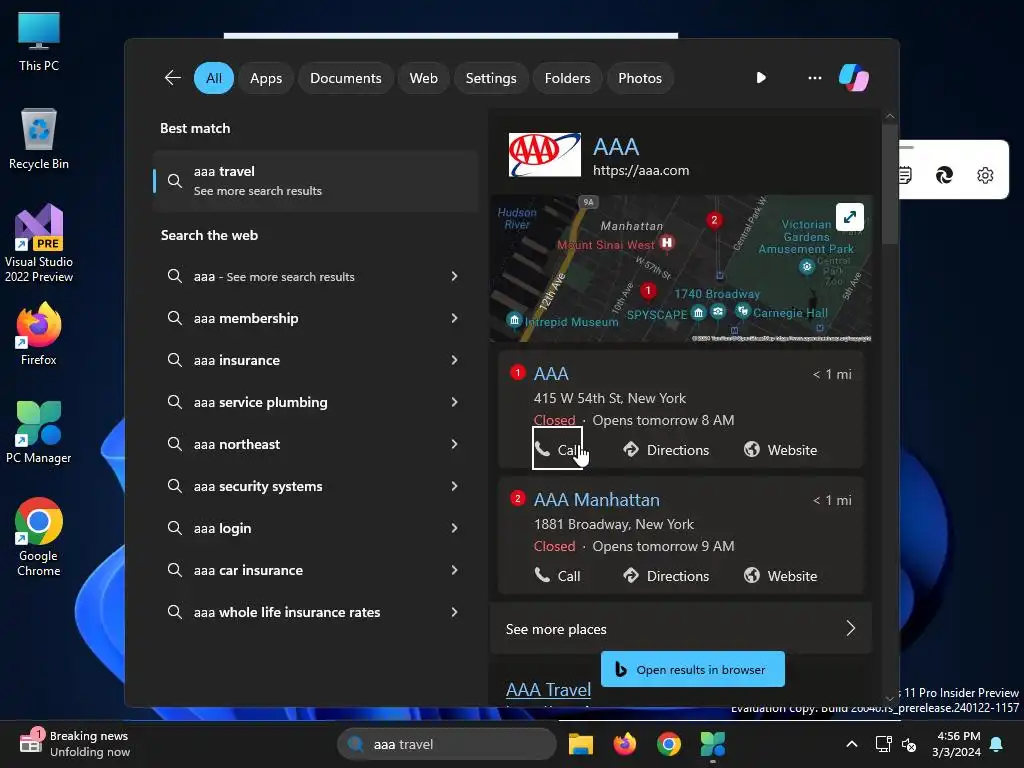Show hidden system tray icons
Image resolution: width=1024 pixels, height=768 pixels.
852,744
